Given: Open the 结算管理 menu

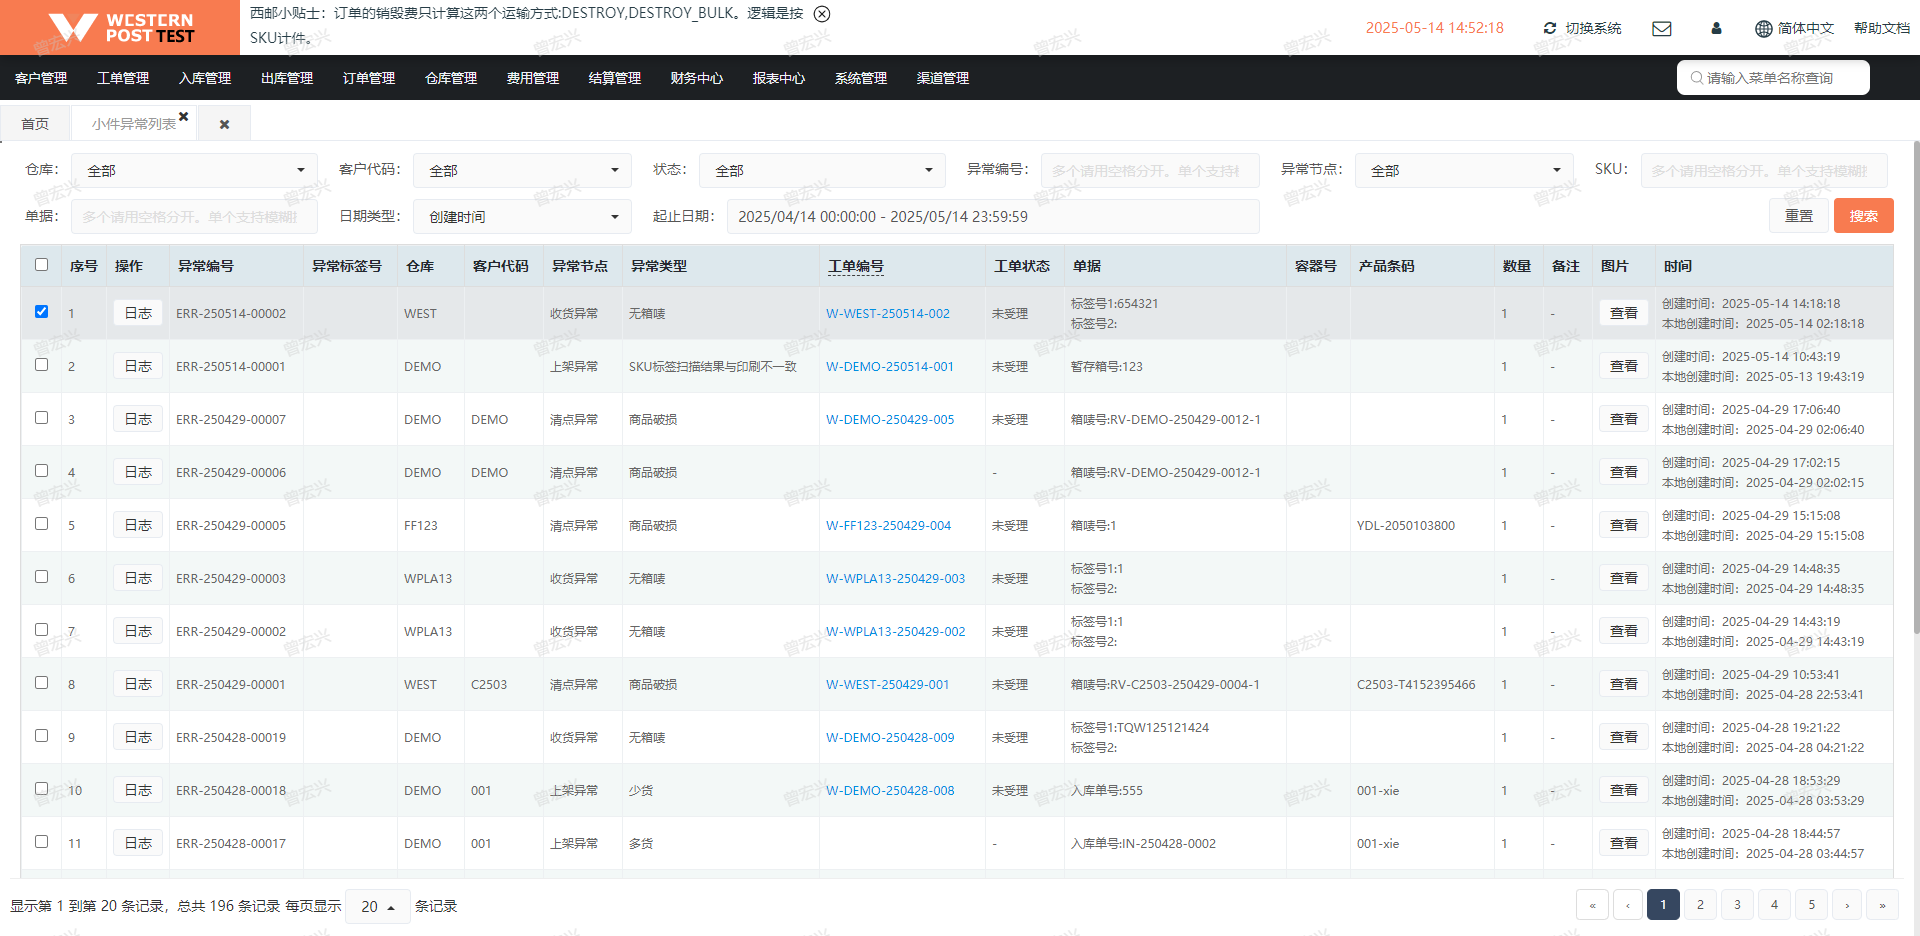Looking at the screenshot, I should 615,78.
